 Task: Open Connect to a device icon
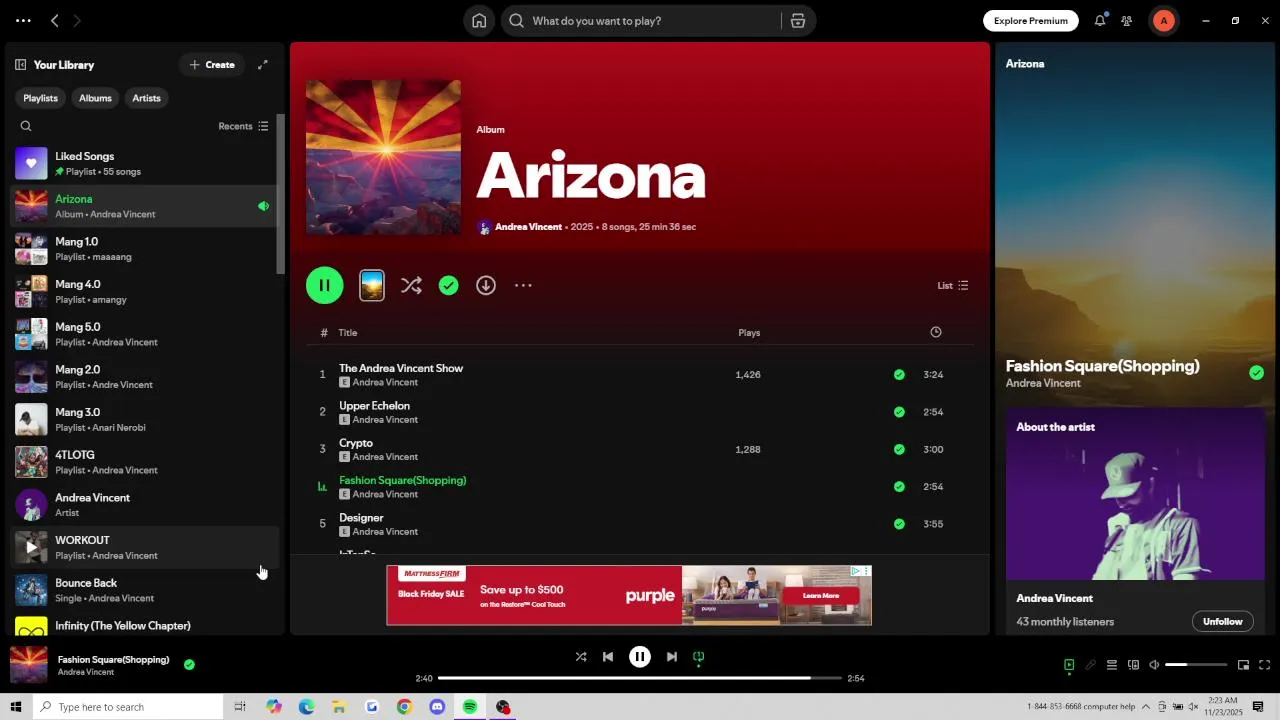coord(1133,665)
